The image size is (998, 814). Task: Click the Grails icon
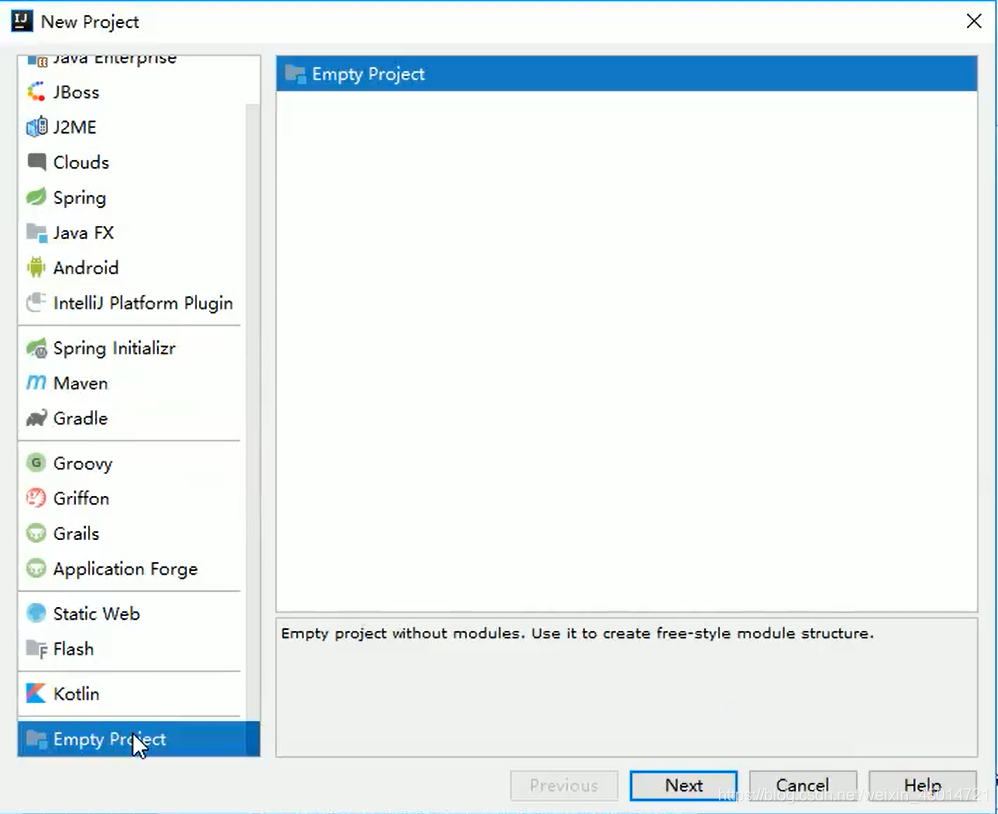coord(36,533)
